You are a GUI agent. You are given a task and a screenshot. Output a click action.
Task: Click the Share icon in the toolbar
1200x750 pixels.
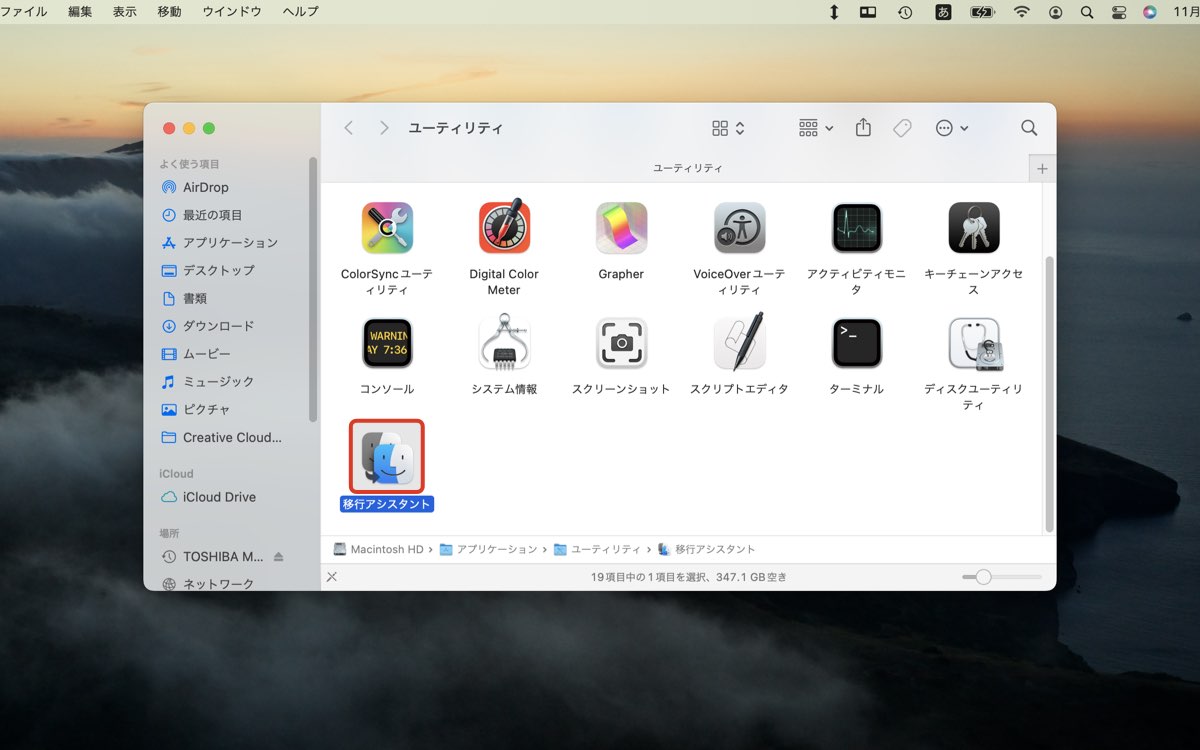(862, 127)
